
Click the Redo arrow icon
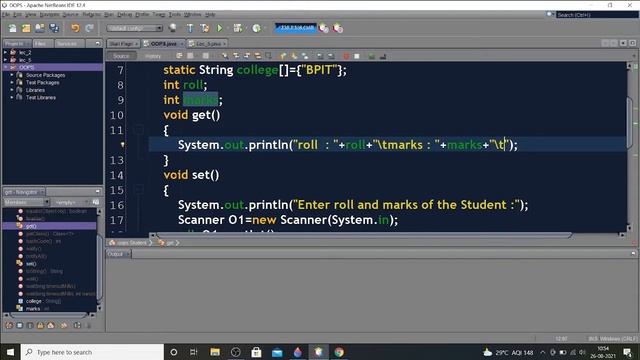coord(89,28)
